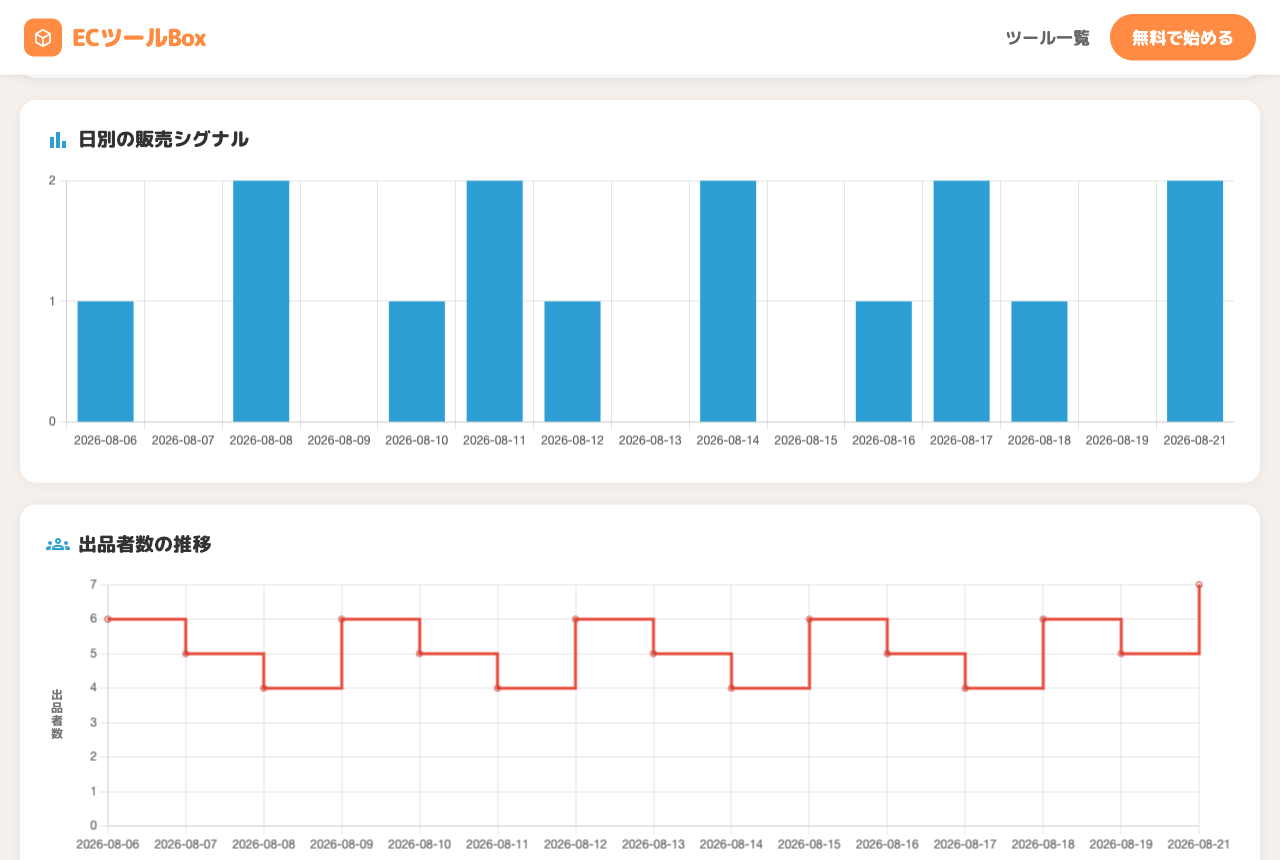Select the 2026-08-08 bar in the sales signal chart
This screenshot has width=1280, height=860.
tap(261, 301)
